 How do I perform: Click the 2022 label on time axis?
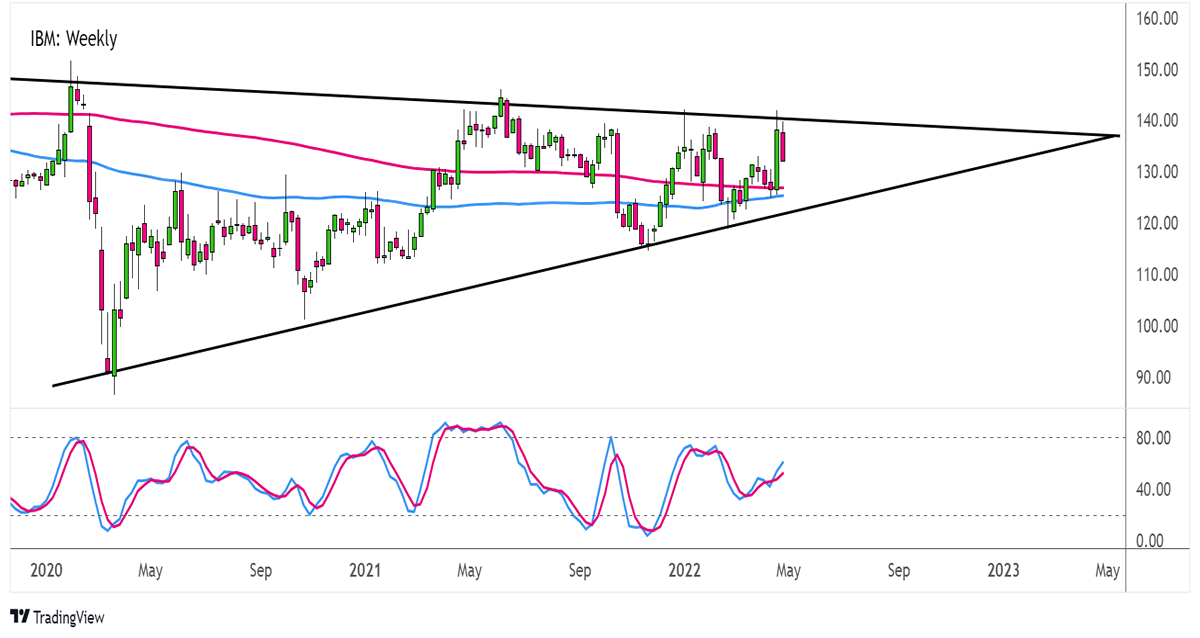(683, 571)
